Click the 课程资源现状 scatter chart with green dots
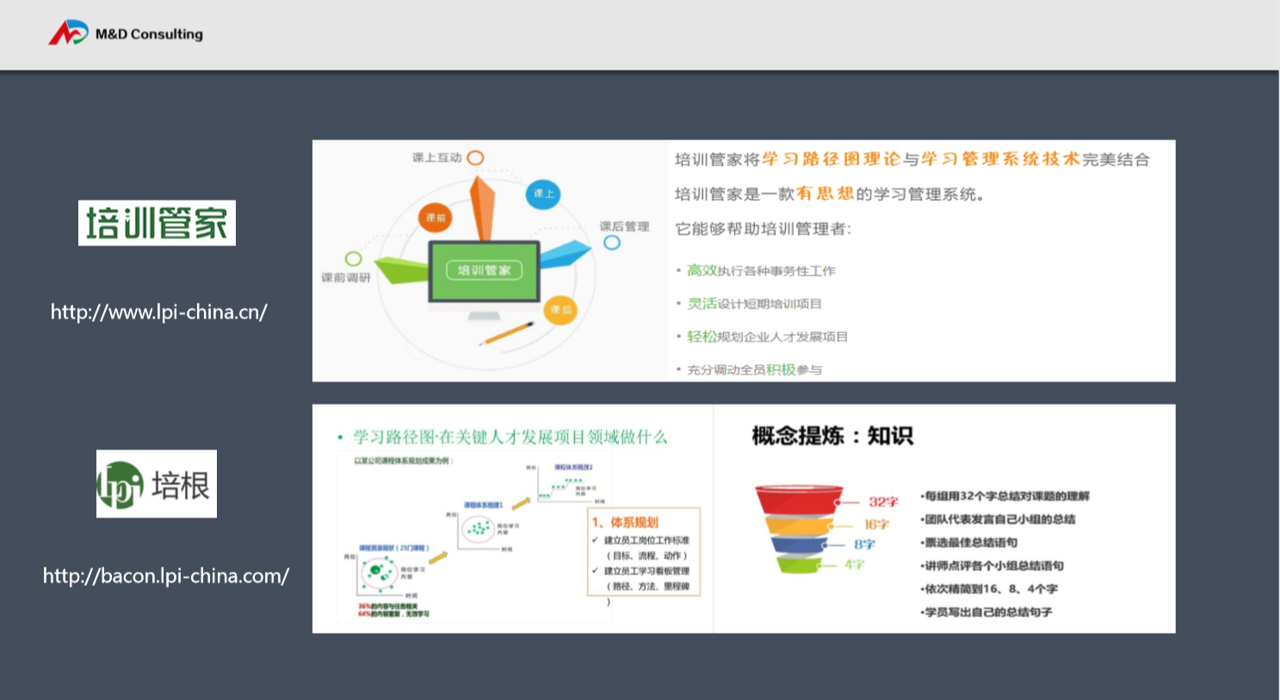1280x700 pixels. click(x=378, y=572)
